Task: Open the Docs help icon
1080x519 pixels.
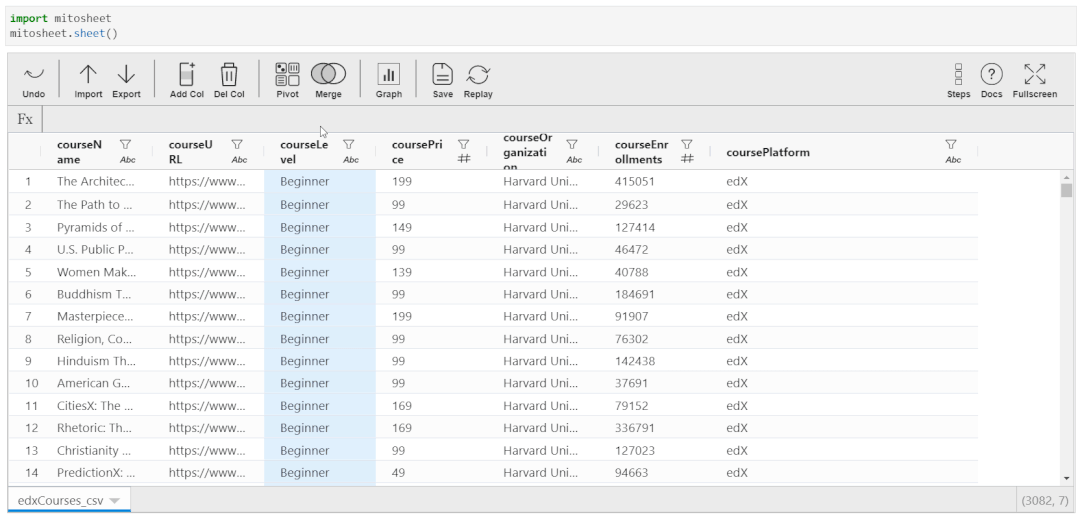Action: pos(991,74)
